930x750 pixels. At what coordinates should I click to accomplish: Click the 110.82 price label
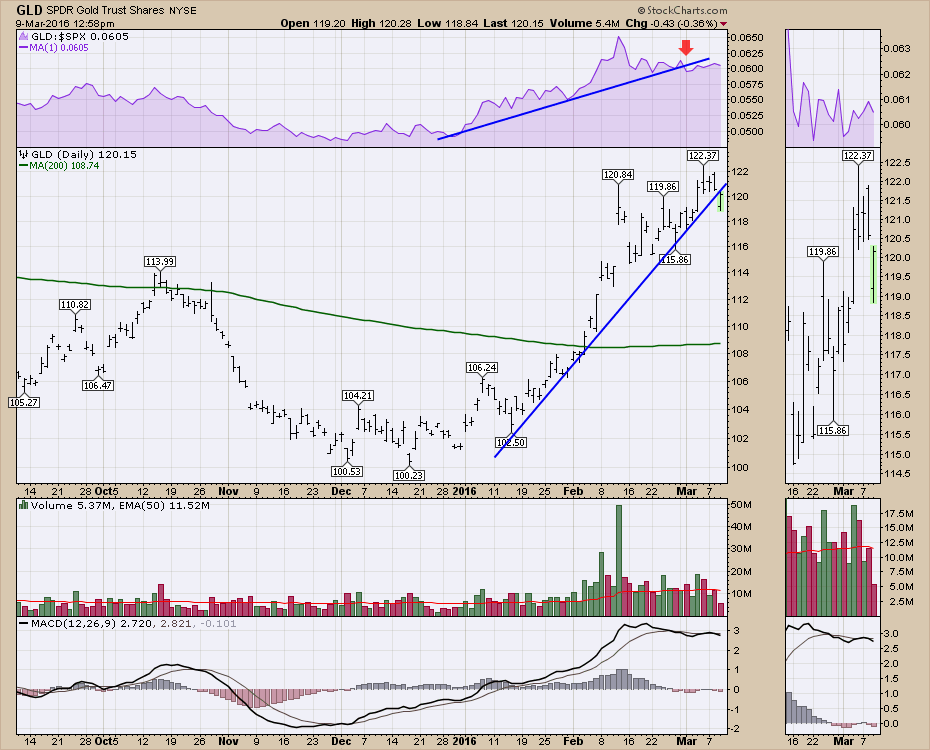tap(75, 305)
